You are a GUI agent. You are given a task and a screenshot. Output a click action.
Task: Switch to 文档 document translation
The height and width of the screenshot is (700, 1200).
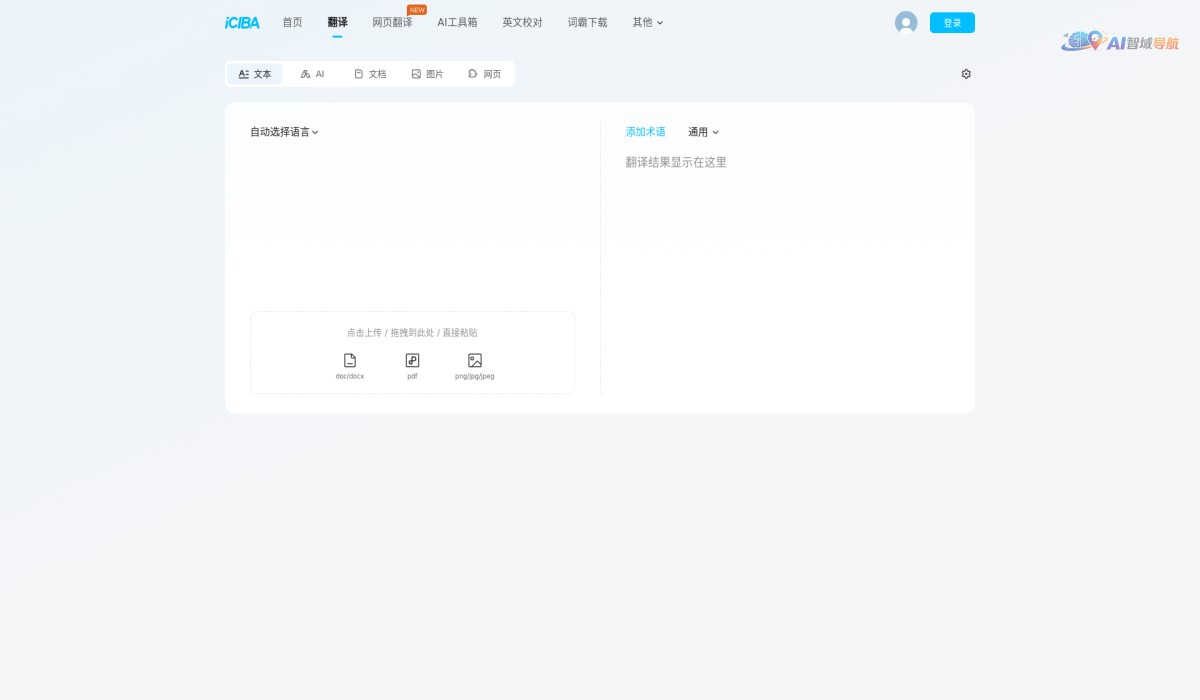click(370, 73)
